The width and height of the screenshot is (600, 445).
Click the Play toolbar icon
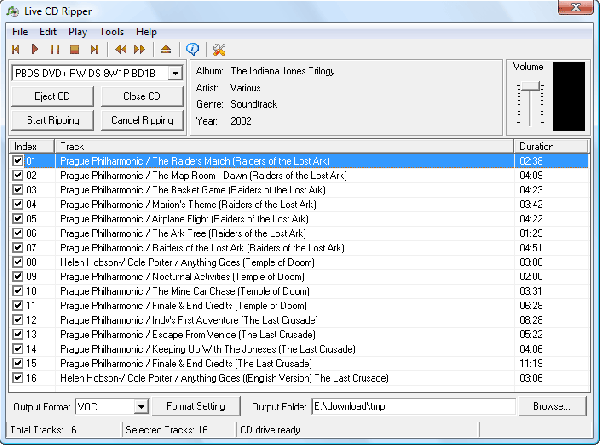pos(35,49)
